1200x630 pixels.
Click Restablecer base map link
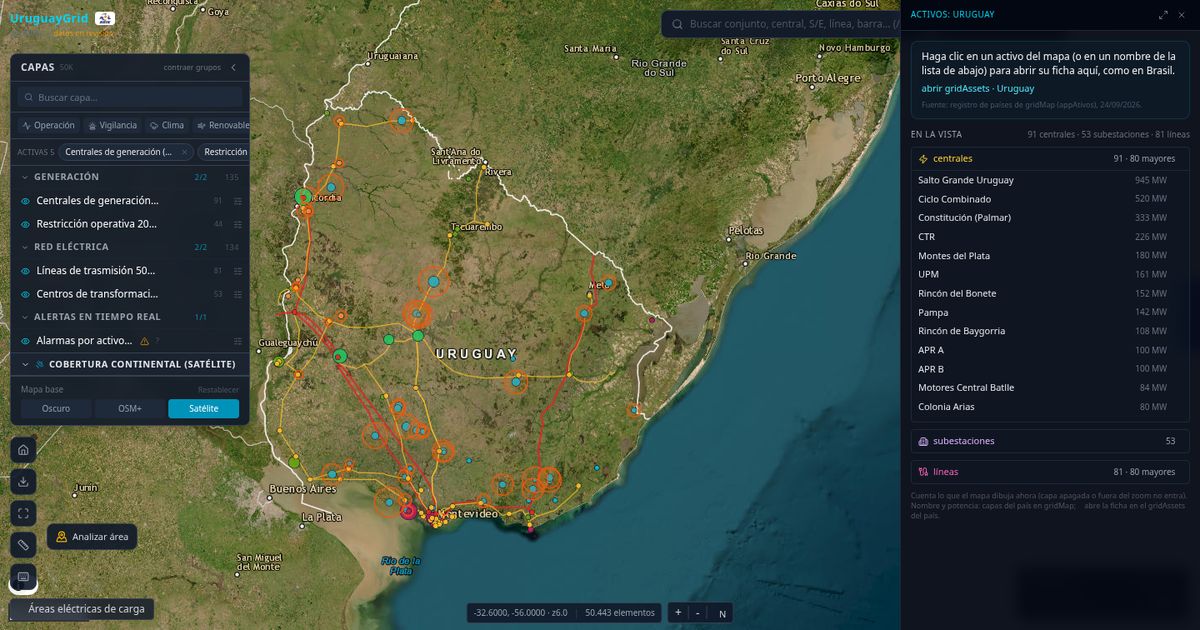pos(218,389)
